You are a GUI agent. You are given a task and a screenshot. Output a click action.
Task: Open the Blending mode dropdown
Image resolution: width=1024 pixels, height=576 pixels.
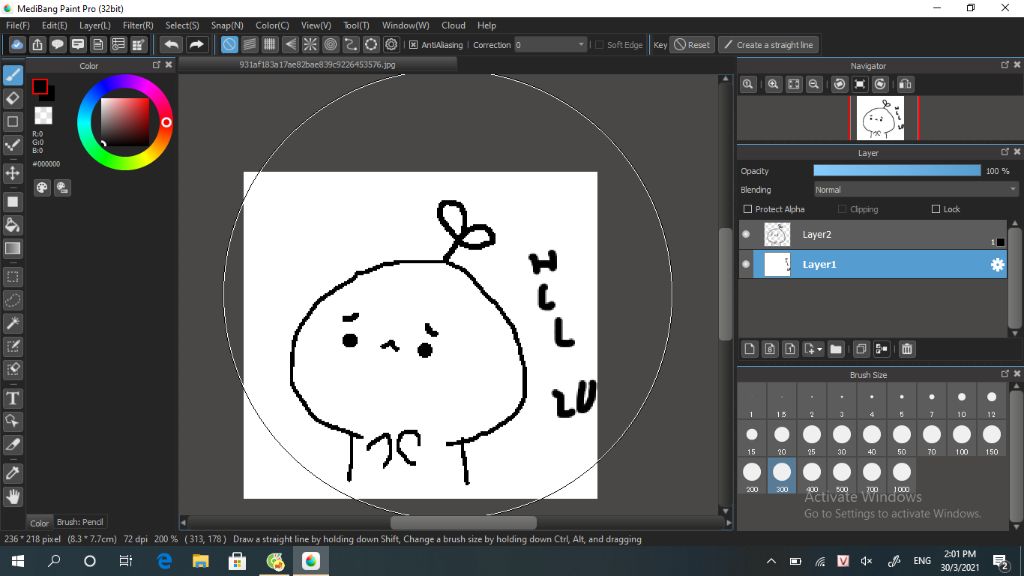916,190
